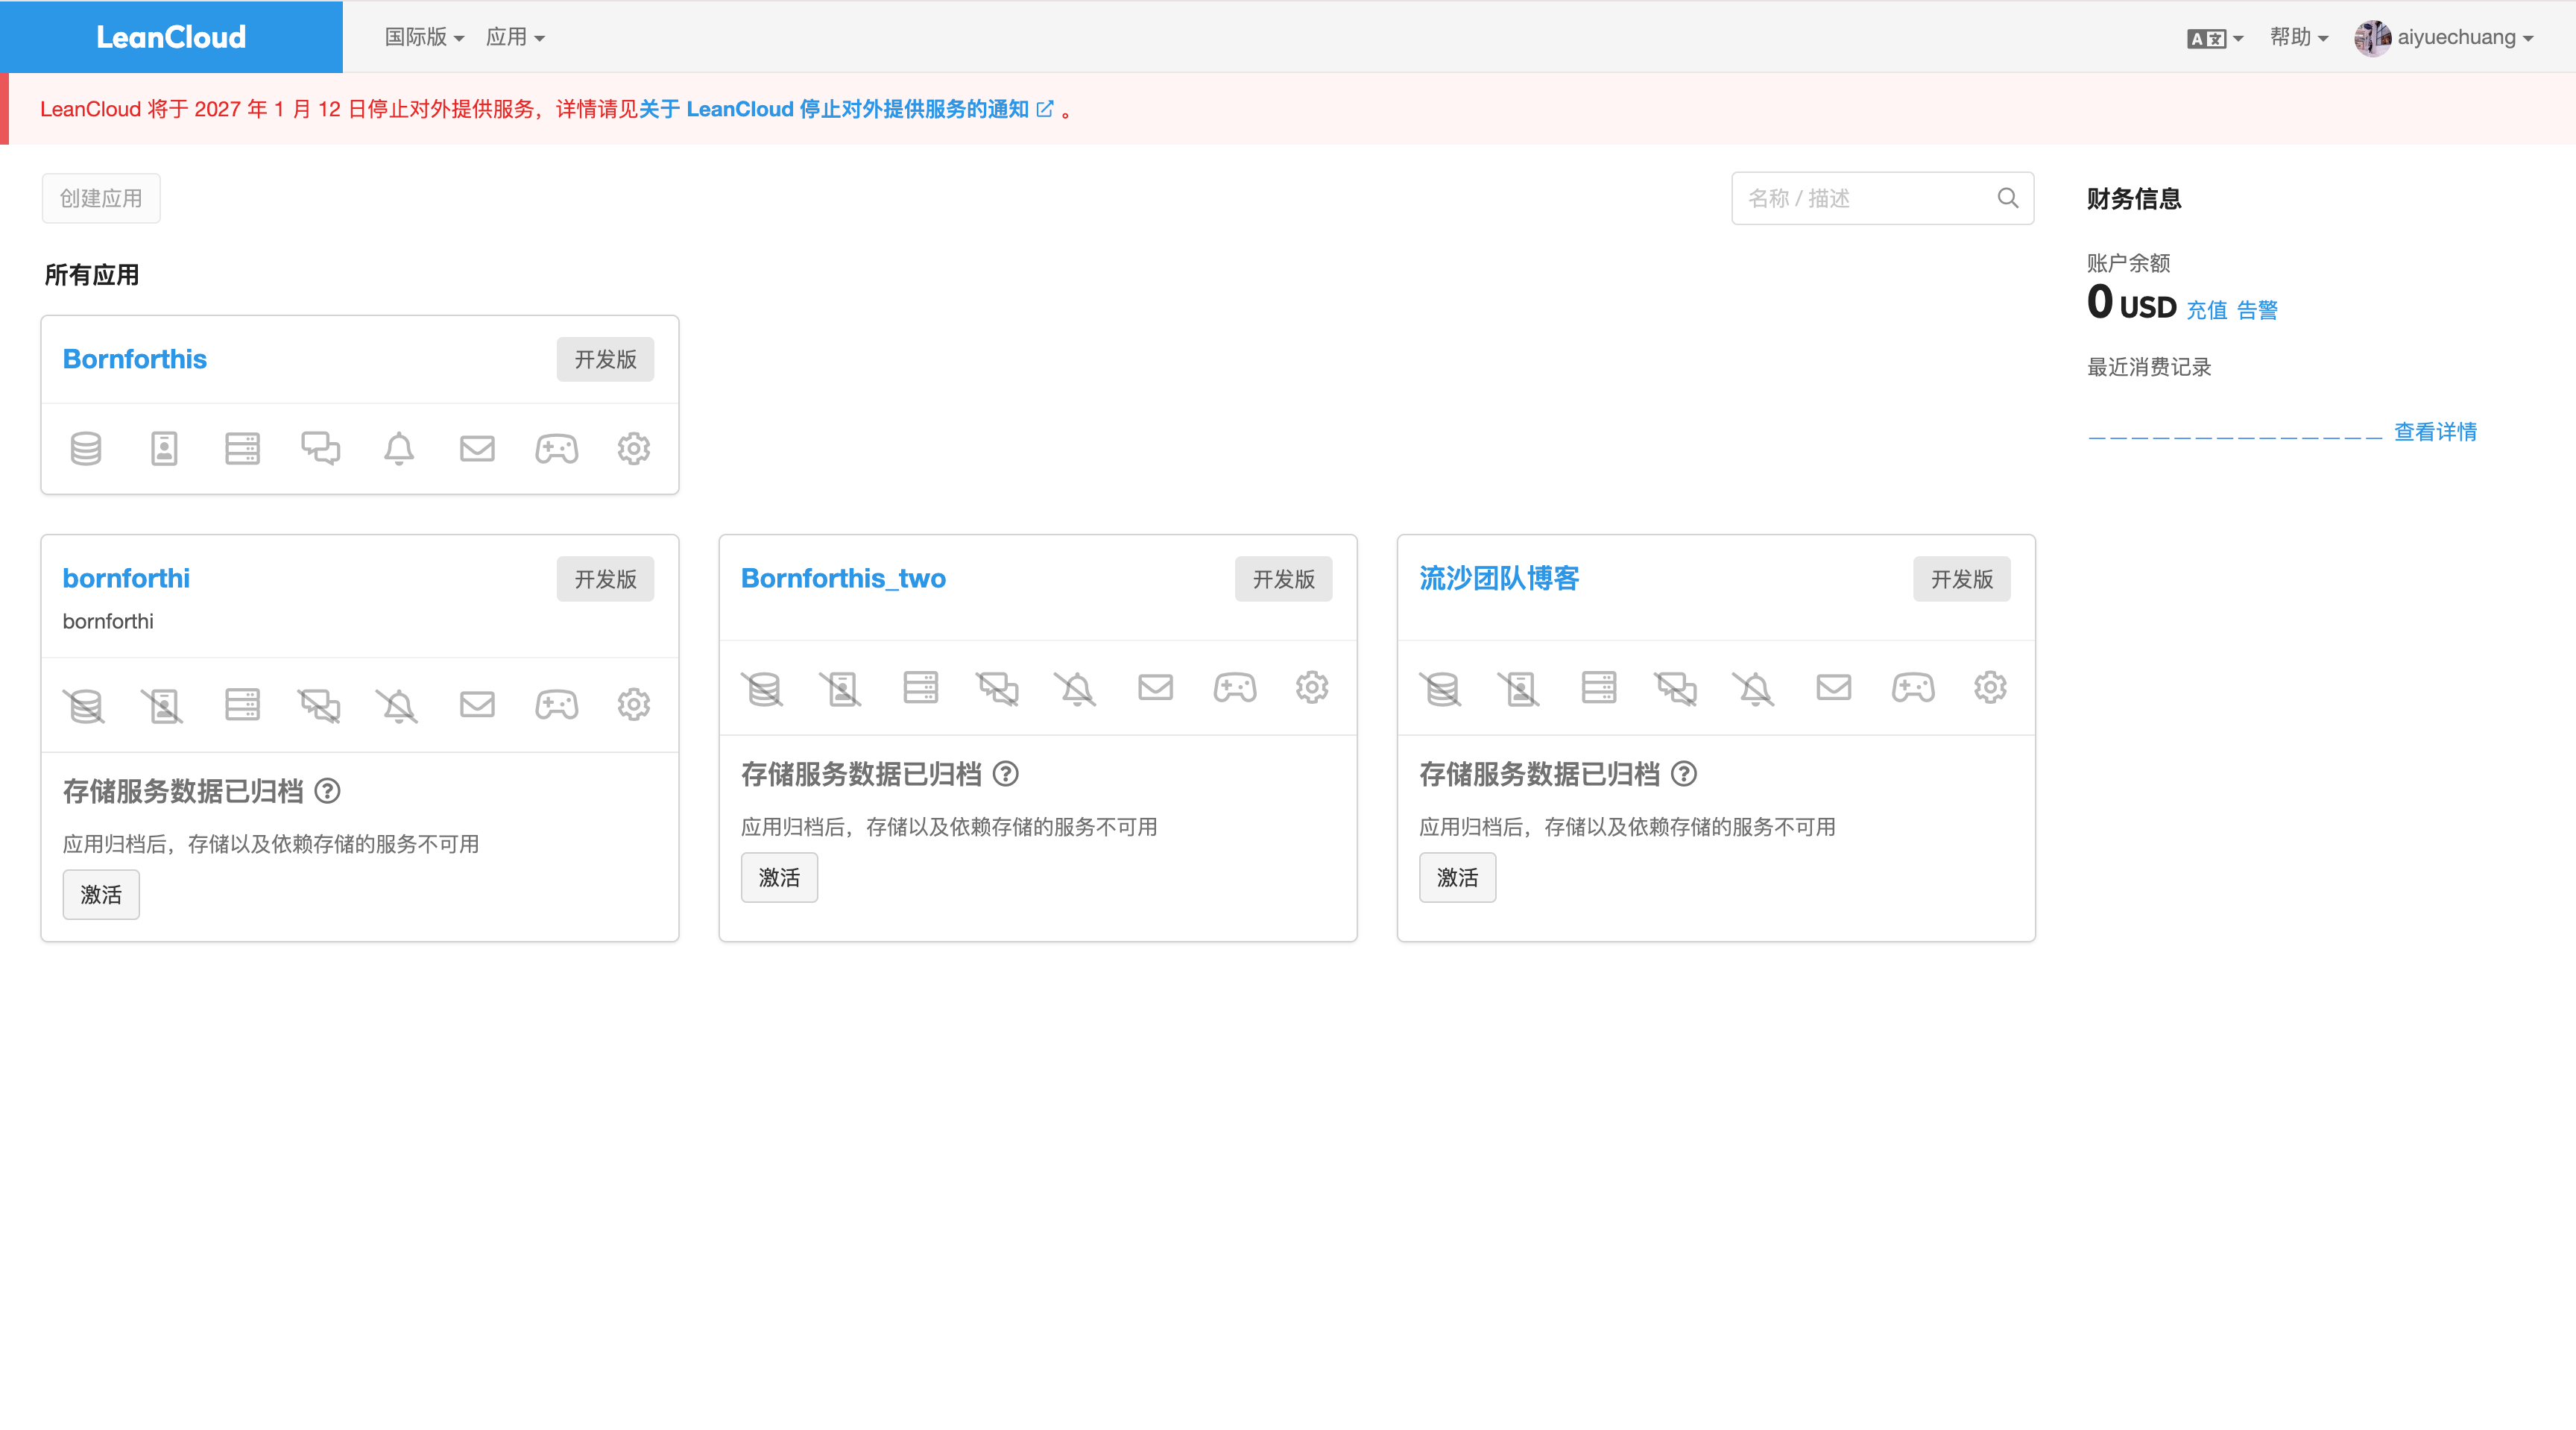The image size is (2576, 1430).
Task: Open settings gear in 流沙团队博客 card
Action: (1990, 688)
